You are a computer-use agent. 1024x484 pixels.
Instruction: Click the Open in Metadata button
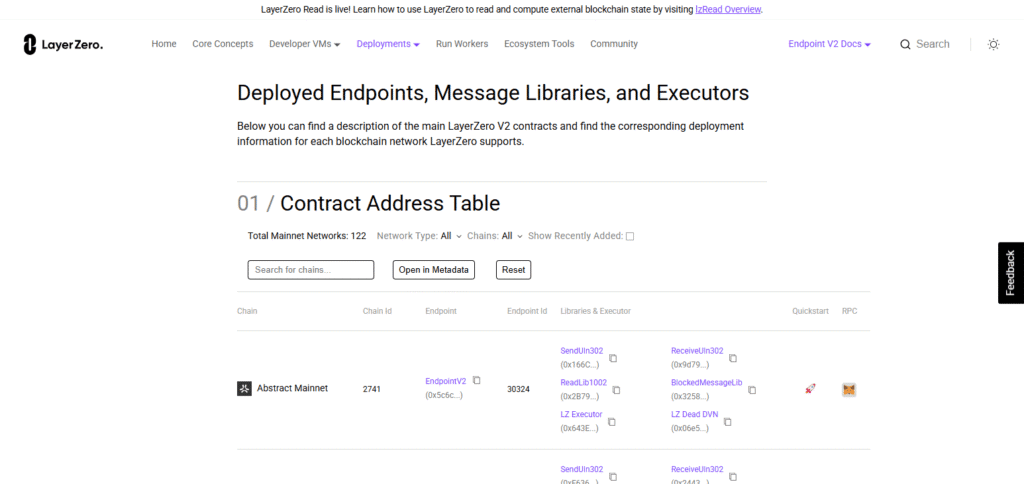click(434, 270)
